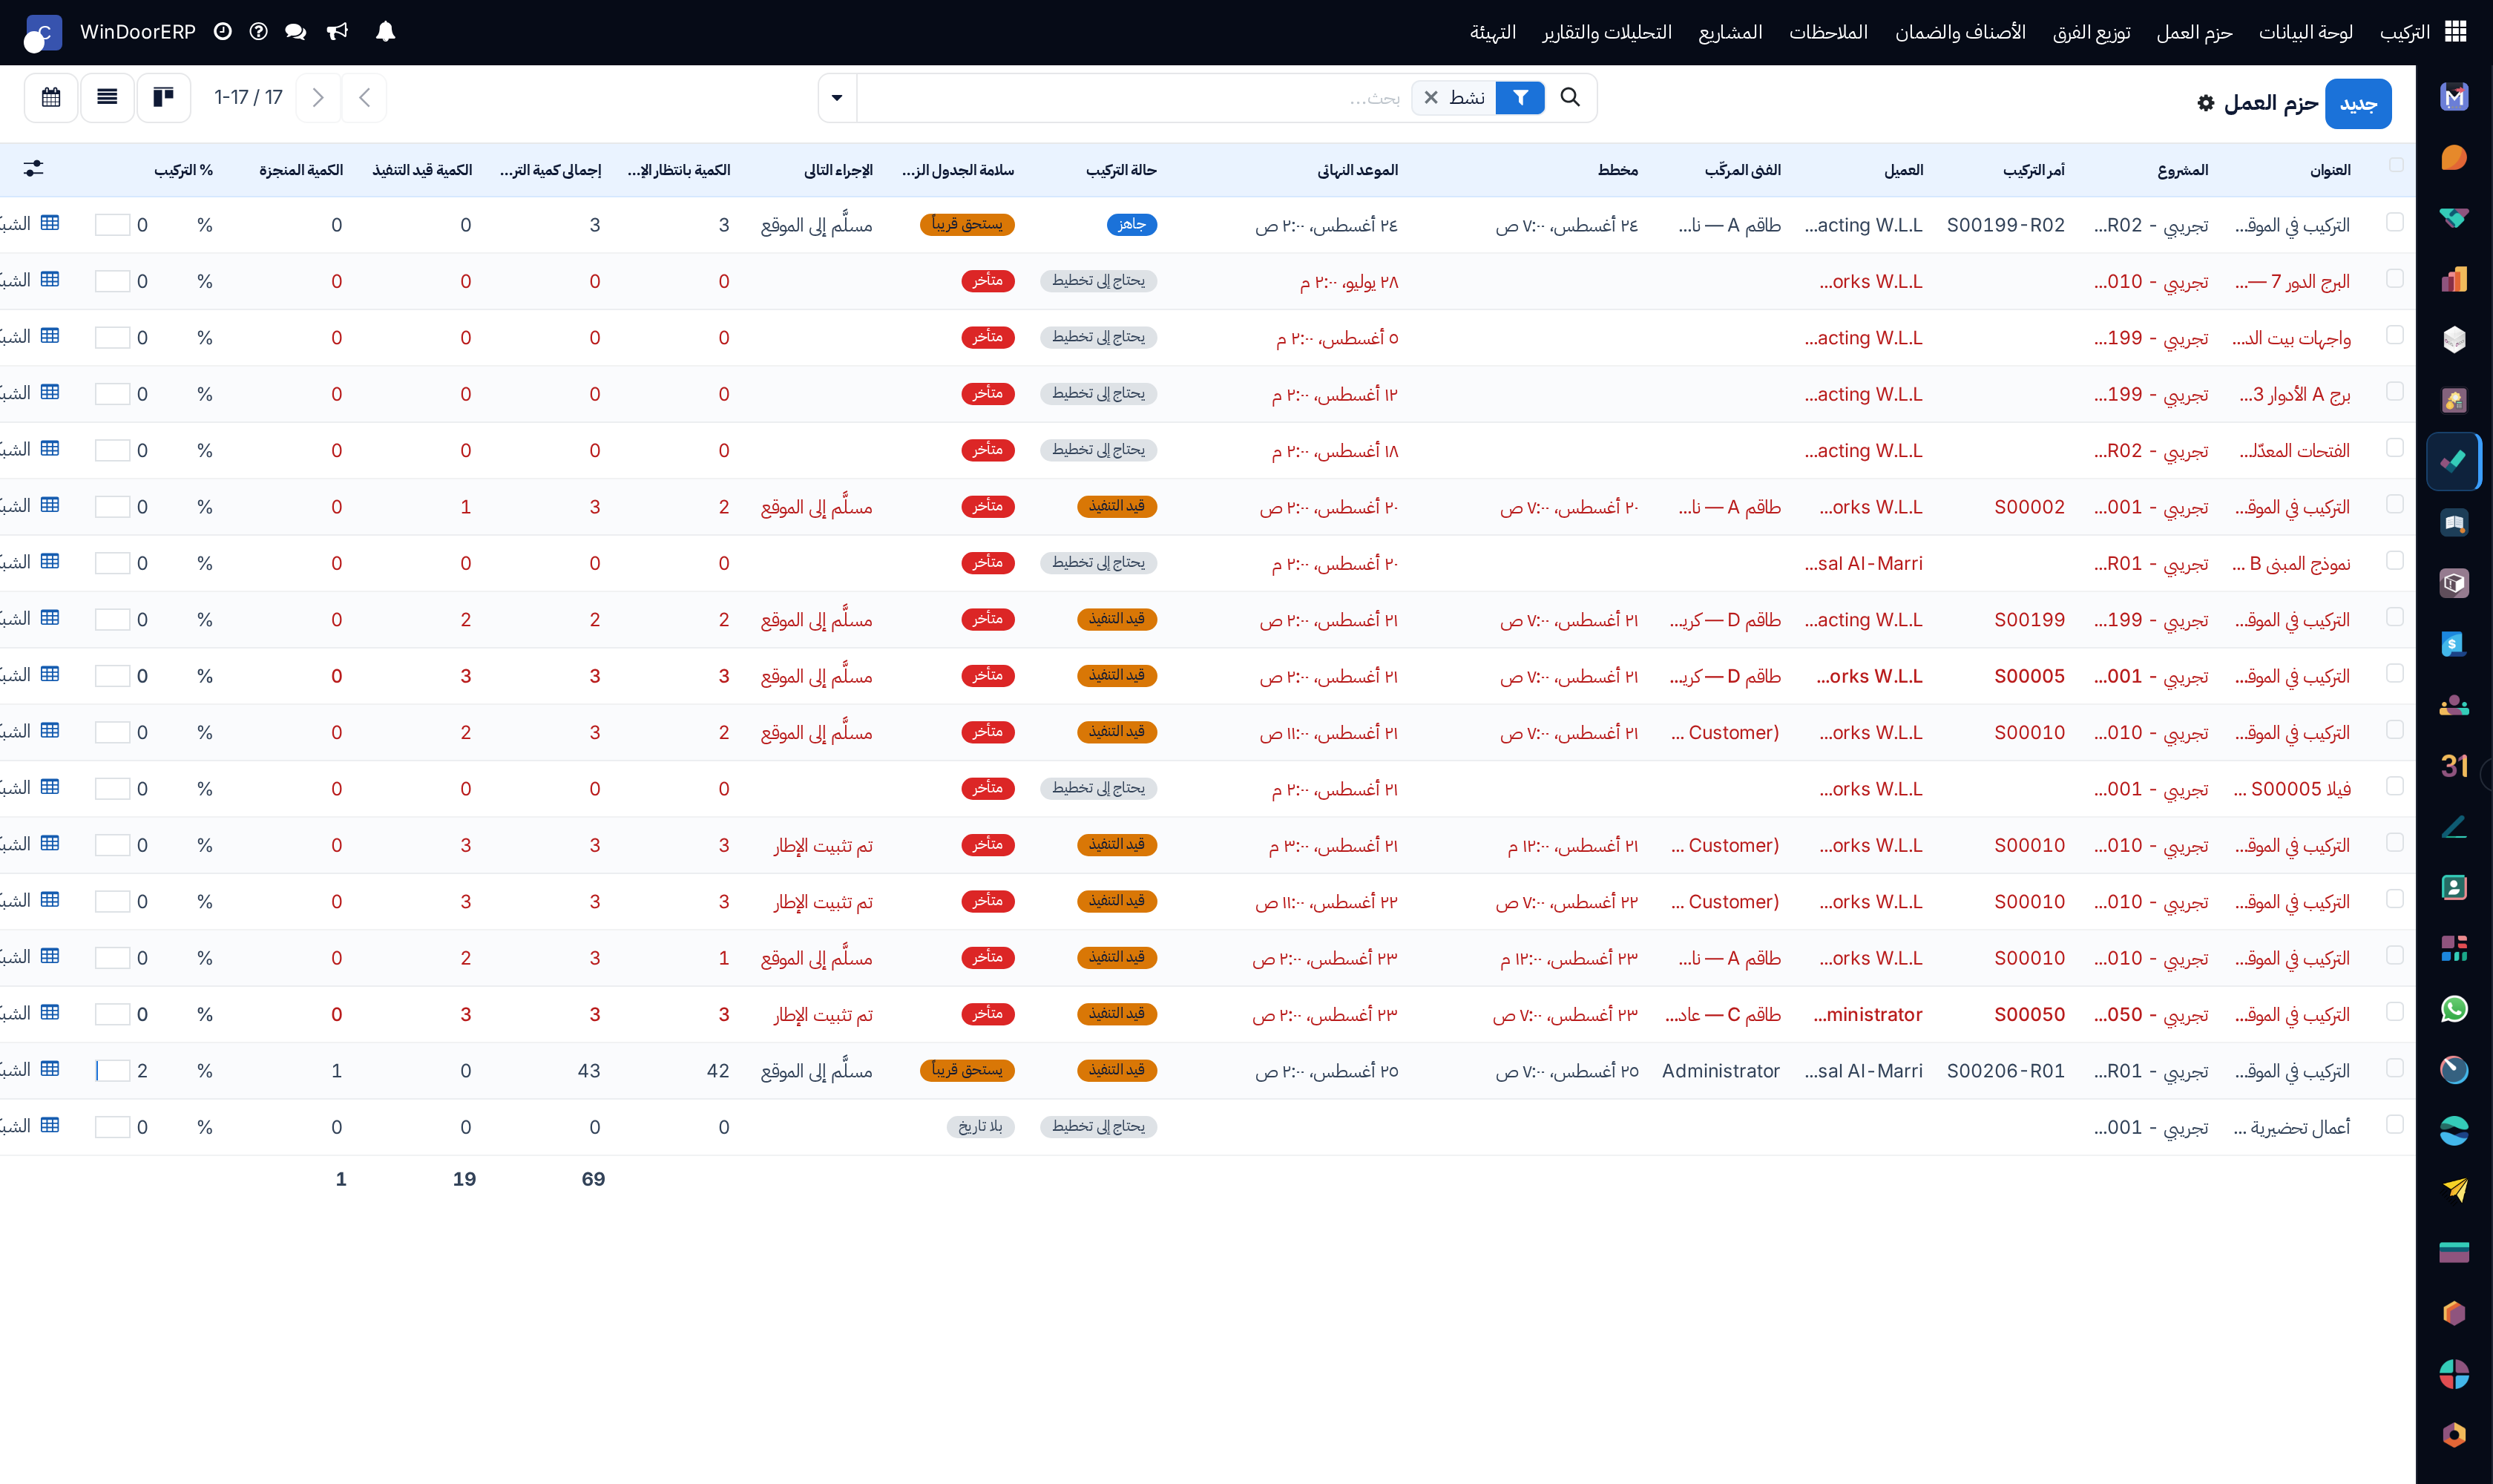Open the bar chart Sales app in sidebar
The height and width of the screenshot is (1484, 2493).
[2454, 279]
